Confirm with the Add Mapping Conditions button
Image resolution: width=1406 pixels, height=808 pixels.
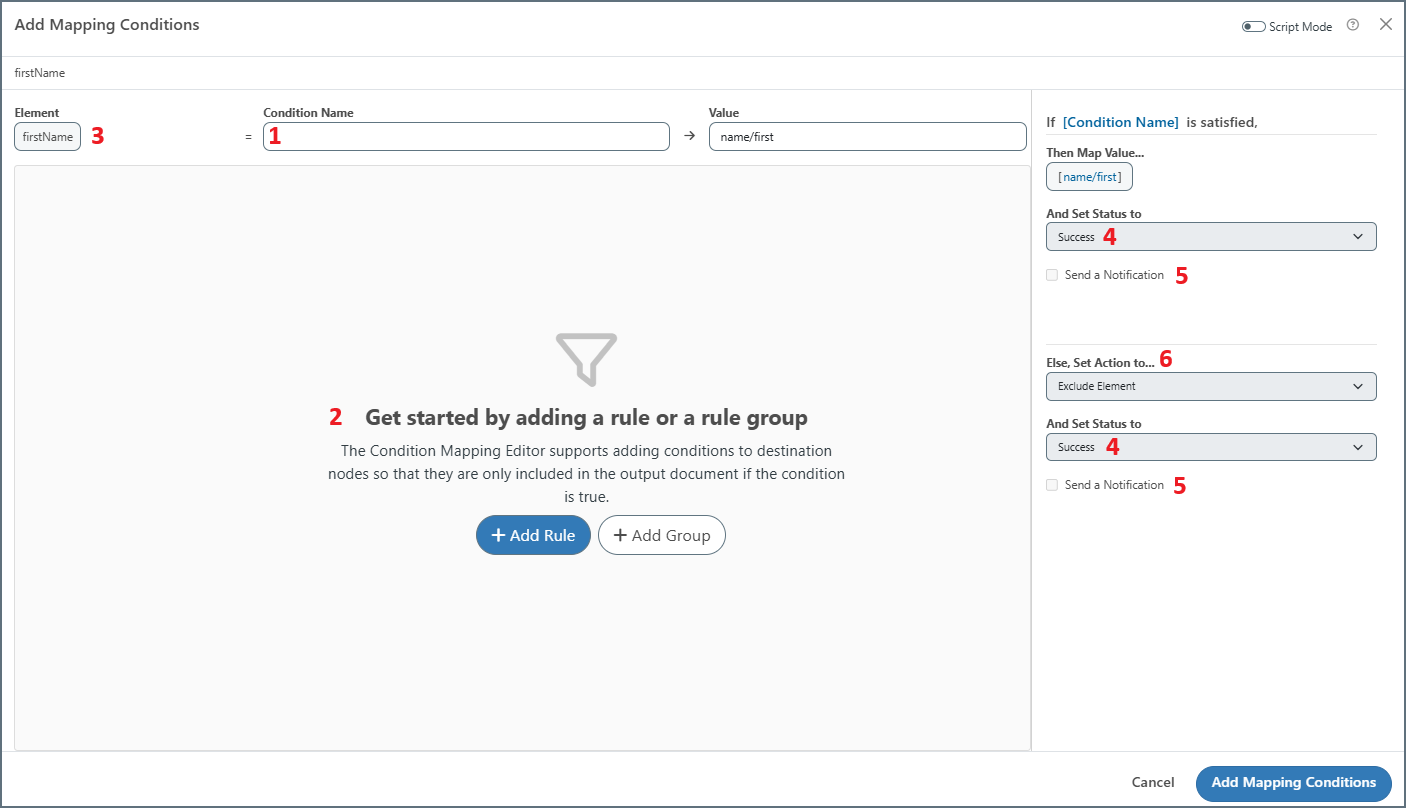(x=1293, y=783)
